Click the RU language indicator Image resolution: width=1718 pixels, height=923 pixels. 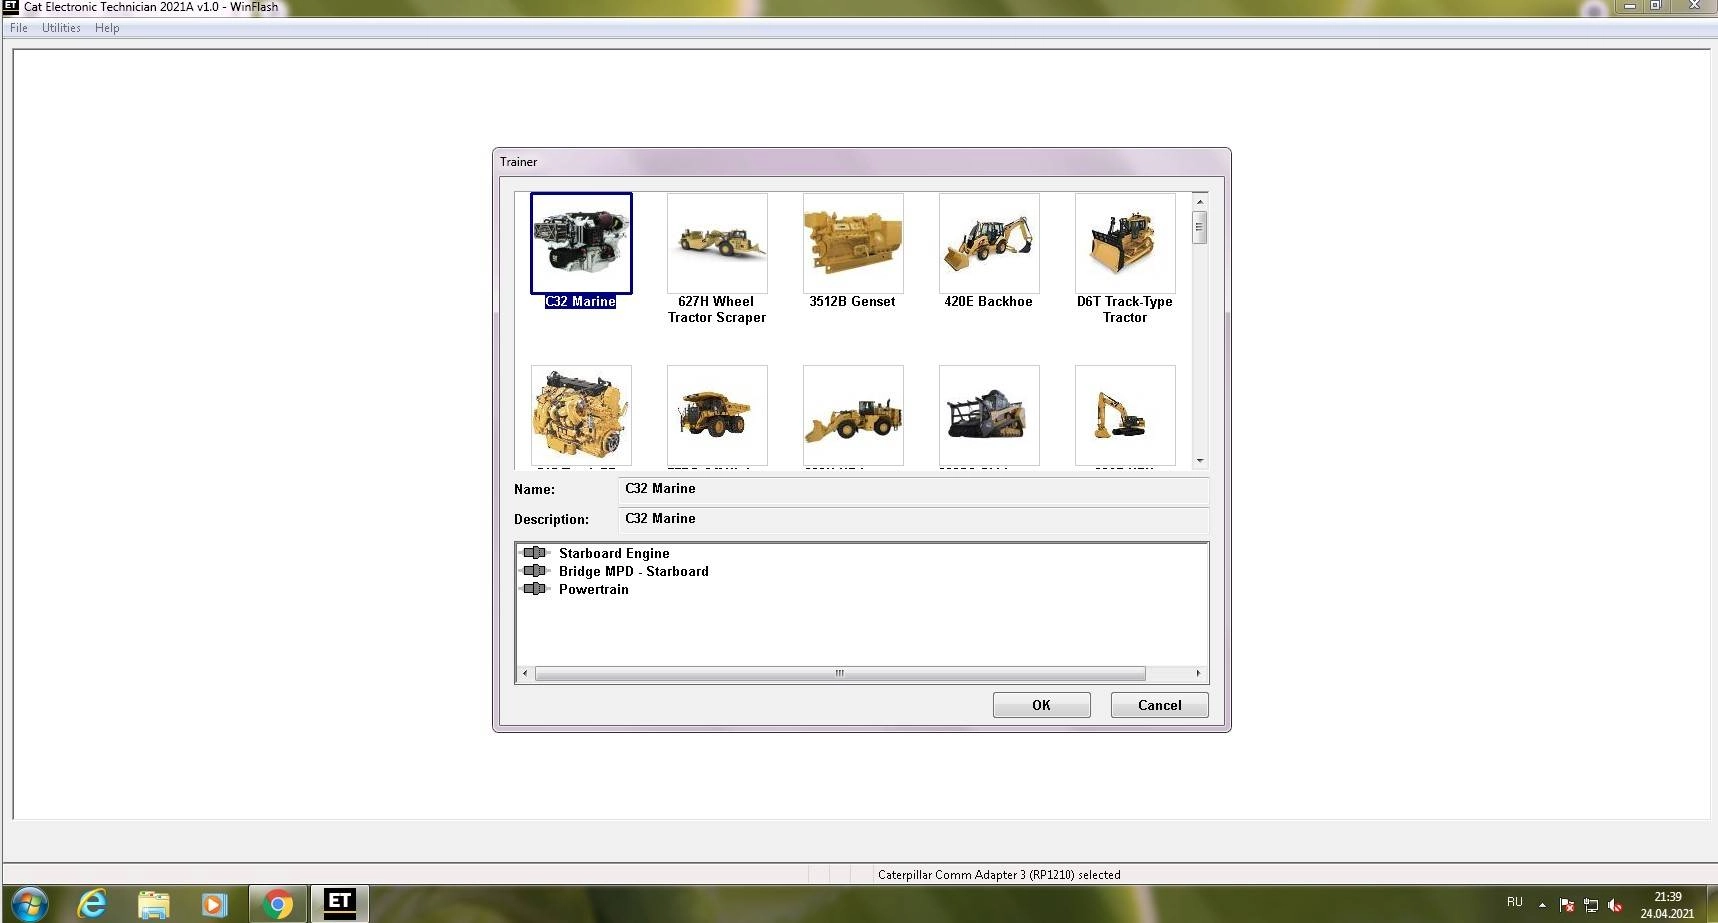click(1514, 903)
